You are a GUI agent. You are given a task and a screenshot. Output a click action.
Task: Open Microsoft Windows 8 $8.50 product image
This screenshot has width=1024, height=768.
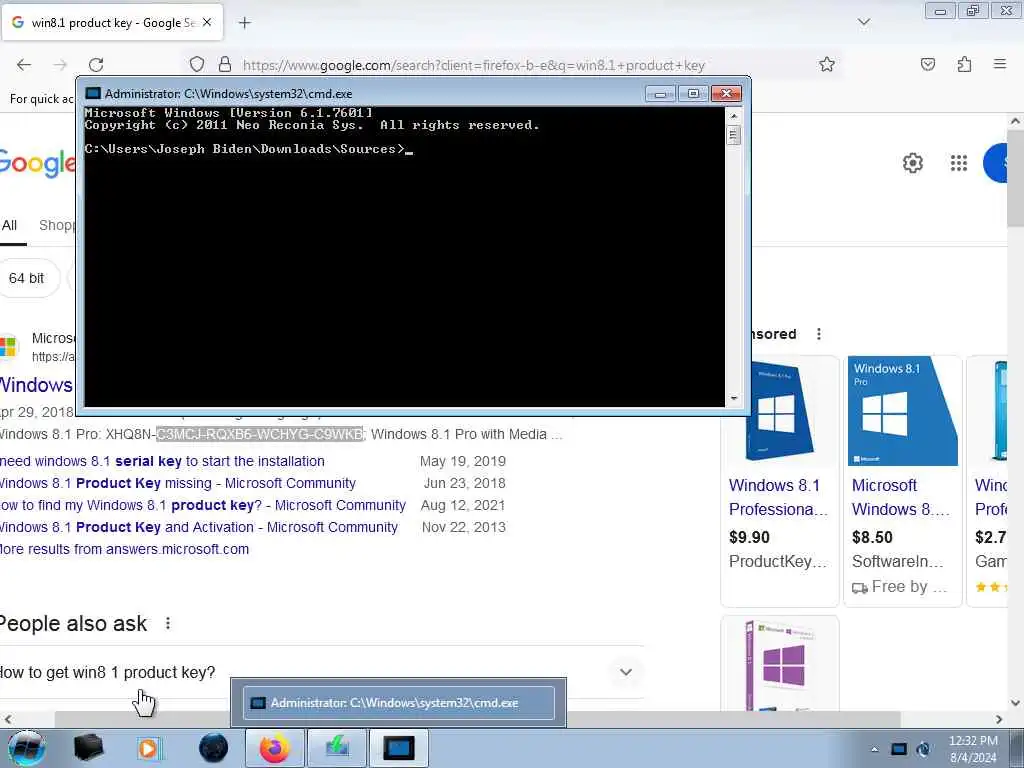click(x=903, y=411)
